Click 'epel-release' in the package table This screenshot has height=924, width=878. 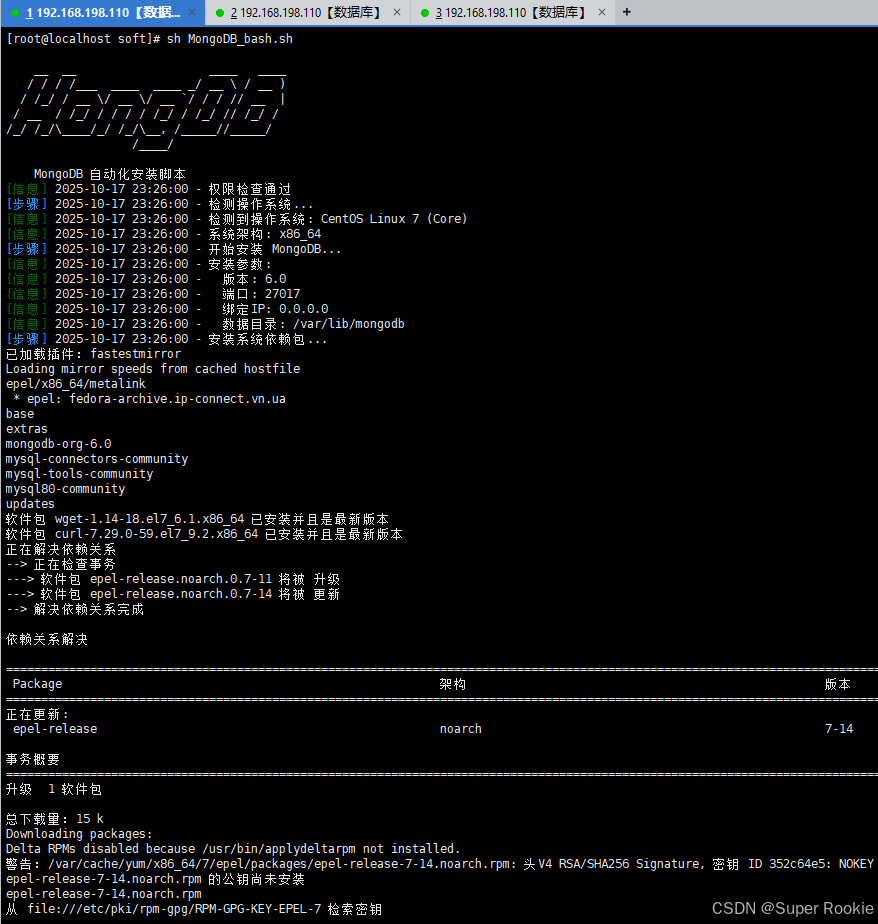[x=55, y=729]
